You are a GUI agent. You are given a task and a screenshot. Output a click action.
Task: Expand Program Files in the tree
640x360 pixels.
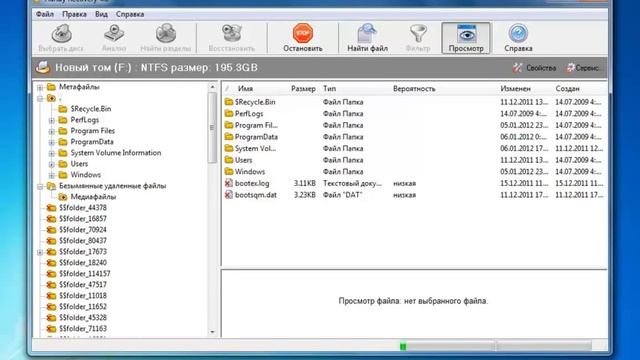(x=51, y=131)
